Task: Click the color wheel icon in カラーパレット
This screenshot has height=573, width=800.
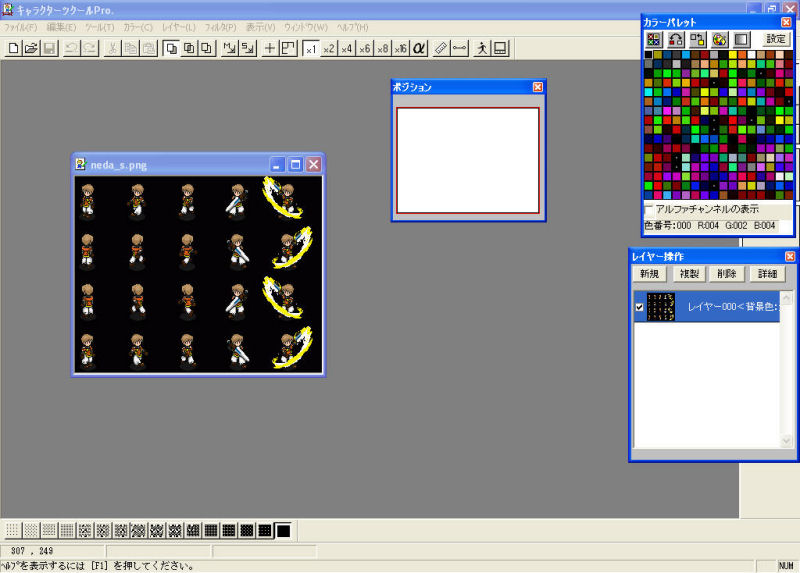Action: 719,39
